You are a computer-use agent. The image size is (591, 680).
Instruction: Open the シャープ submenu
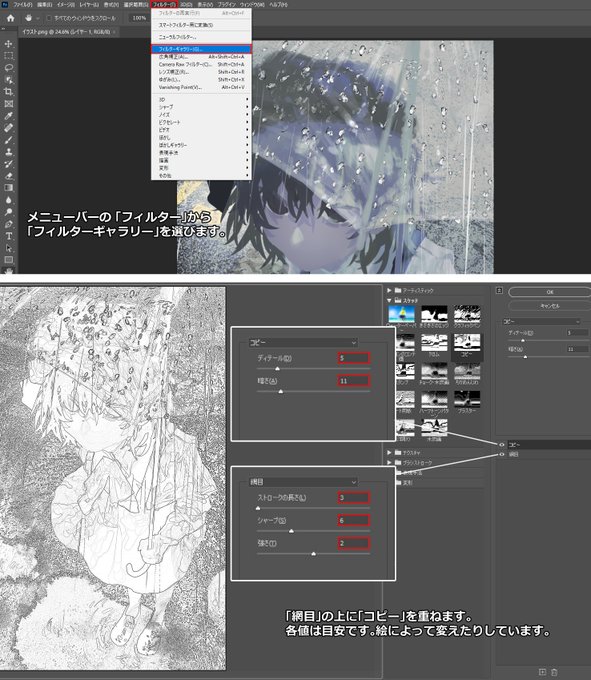point(201,107)
